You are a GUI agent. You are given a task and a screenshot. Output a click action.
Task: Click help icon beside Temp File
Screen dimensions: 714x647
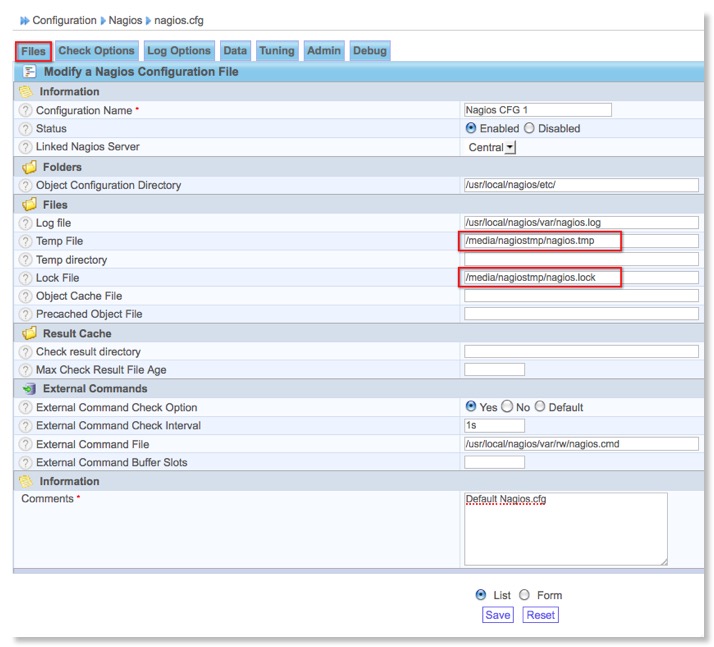coord(25,241)
